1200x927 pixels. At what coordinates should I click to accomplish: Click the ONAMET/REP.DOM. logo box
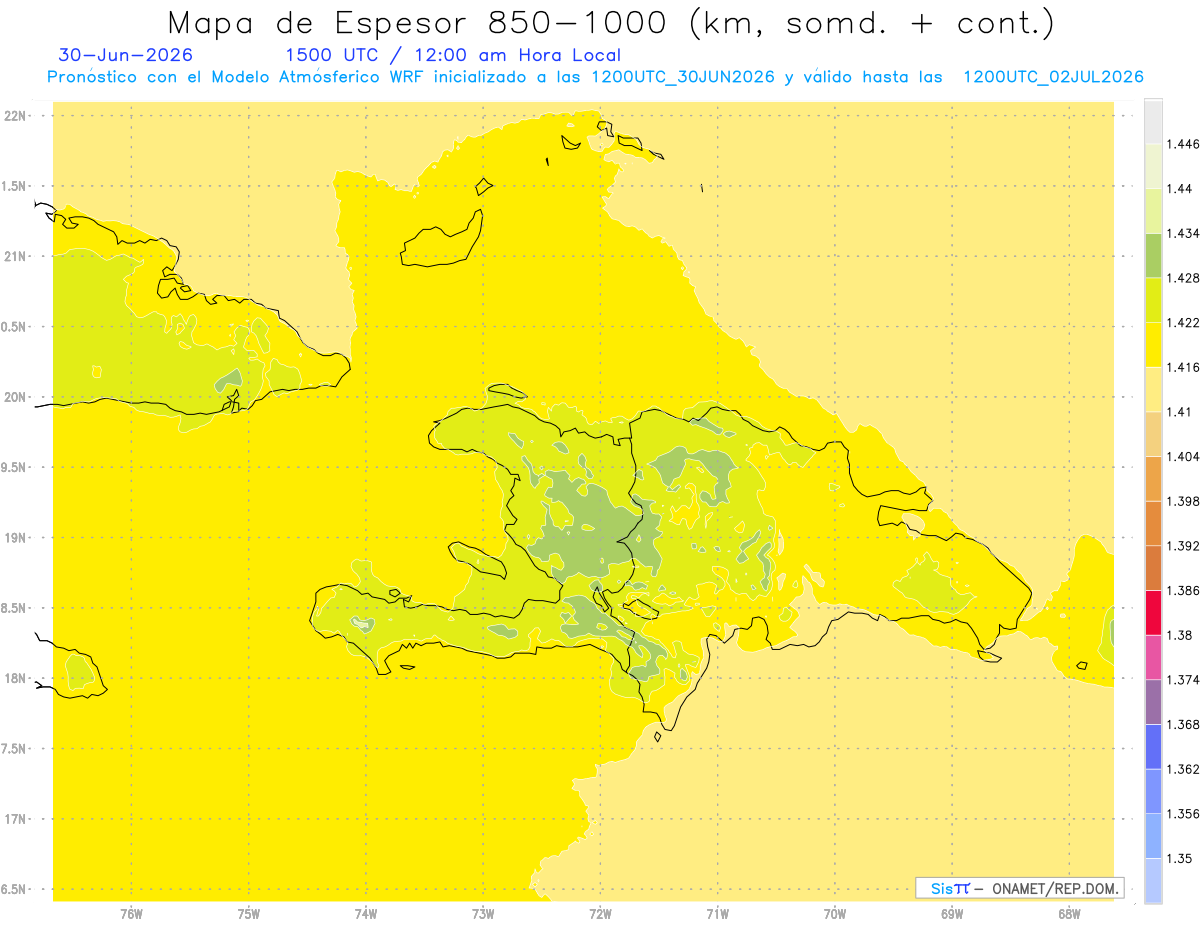click(1020, 888)
